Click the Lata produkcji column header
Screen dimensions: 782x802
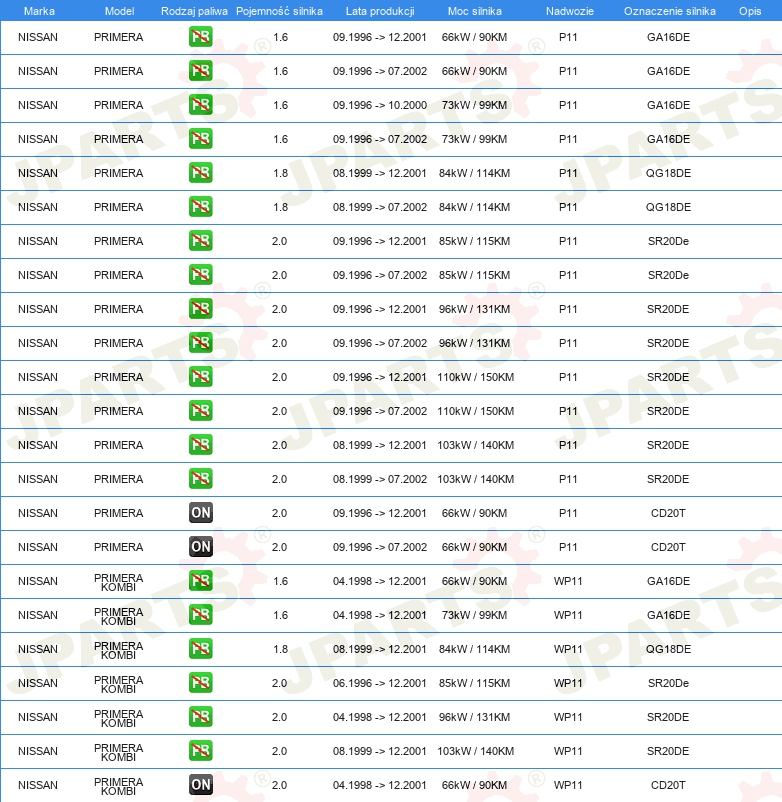click(x=380, y=11)
